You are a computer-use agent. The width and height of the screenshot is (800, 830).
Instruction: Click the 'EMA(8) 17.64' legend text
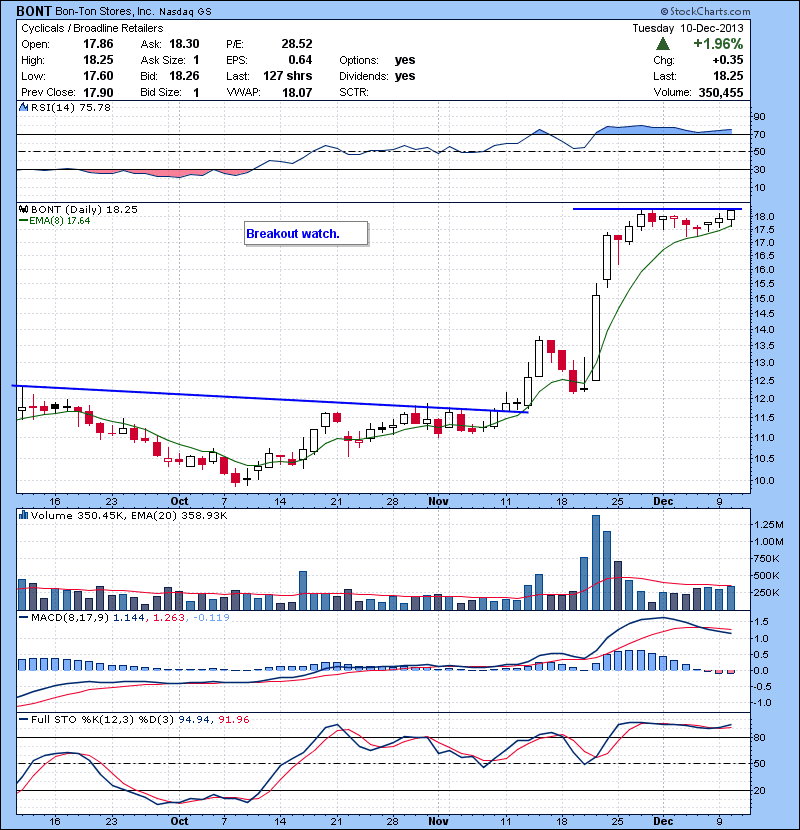point(59,221)
